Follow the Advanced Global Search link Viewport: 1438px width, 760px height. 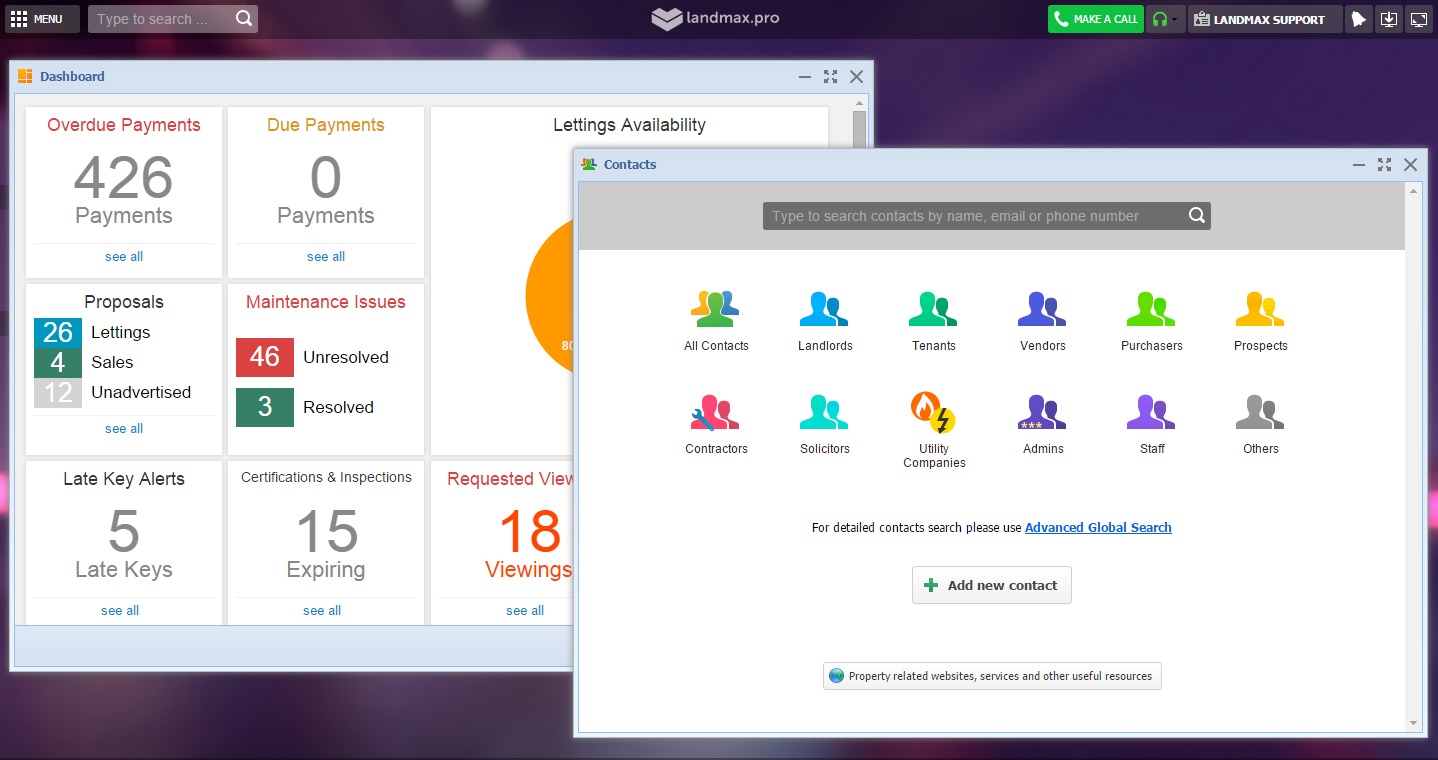1098,527
